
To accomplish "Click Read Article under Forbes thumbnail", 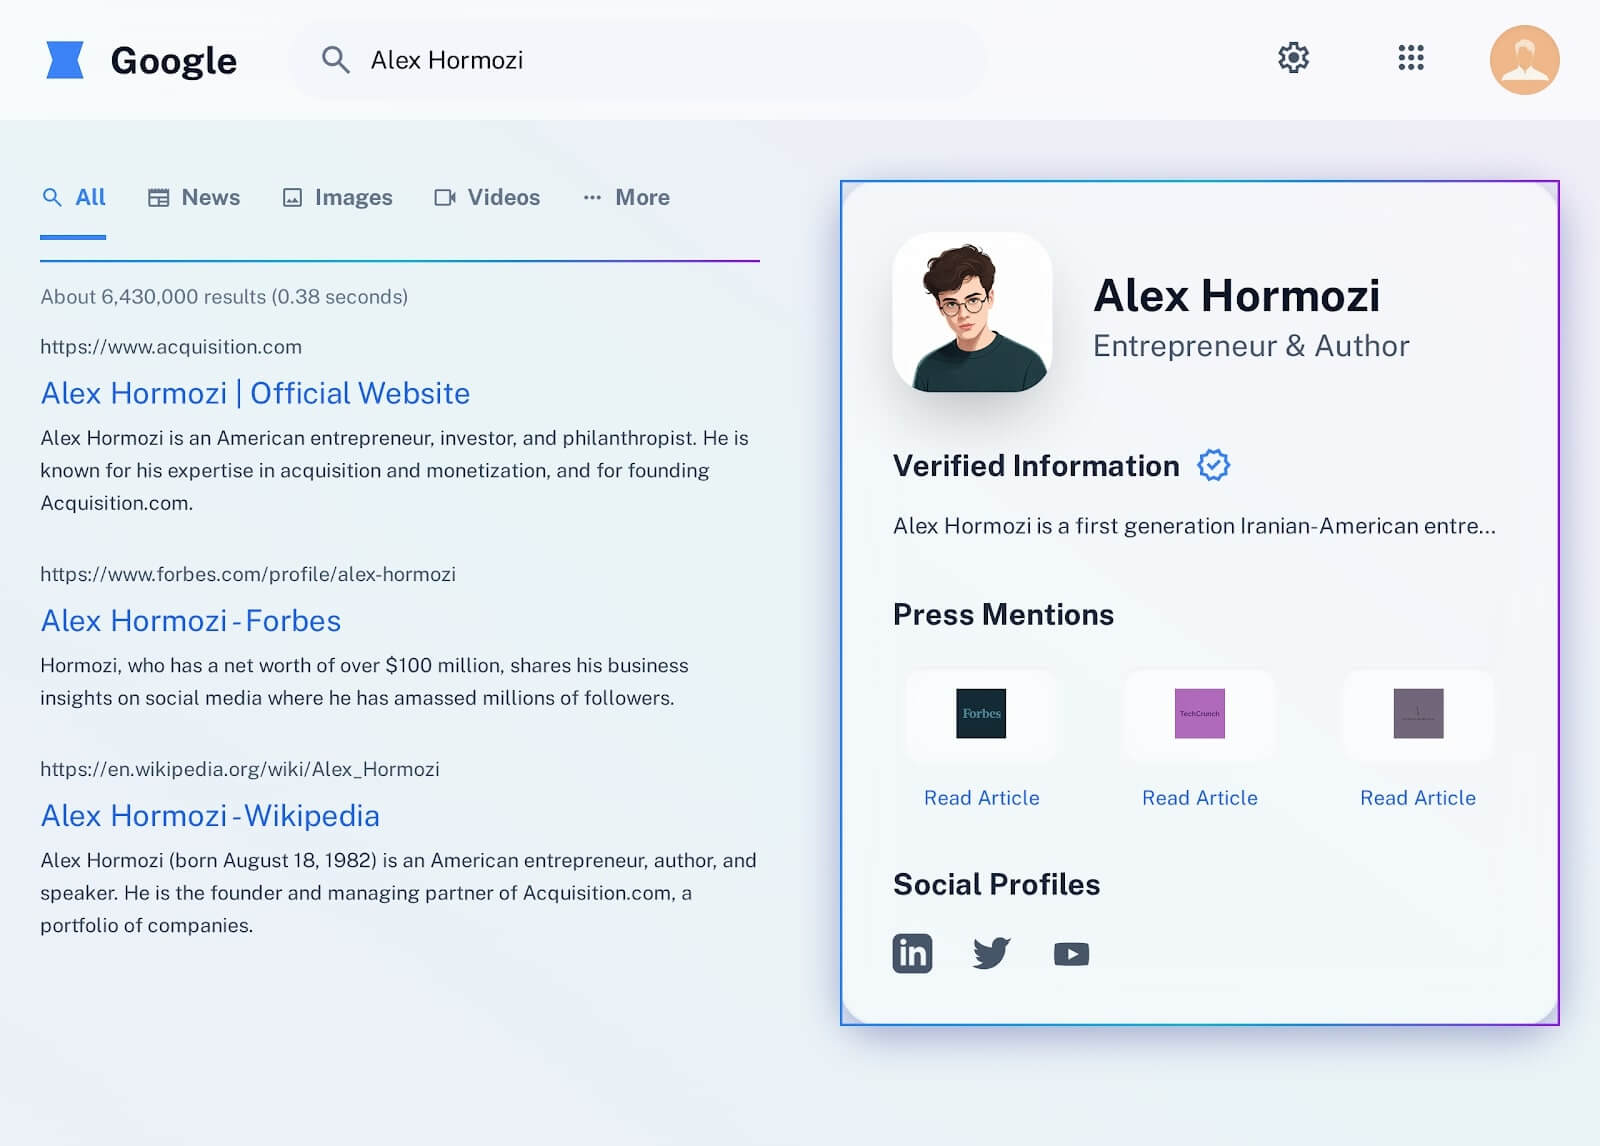I will point(981,797).
